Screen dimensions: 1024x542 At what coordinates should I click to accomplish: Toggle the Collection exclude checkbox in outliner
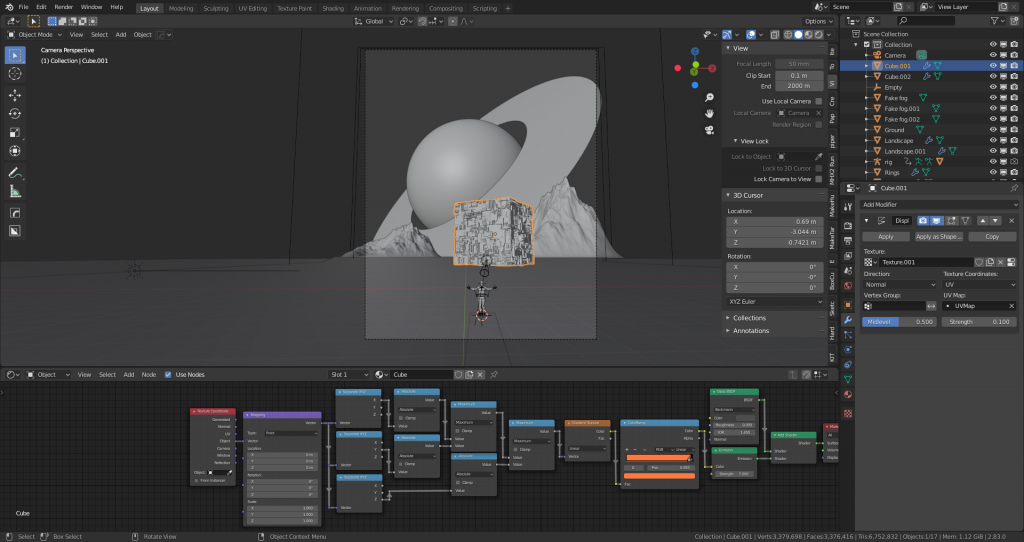(867, 44)
